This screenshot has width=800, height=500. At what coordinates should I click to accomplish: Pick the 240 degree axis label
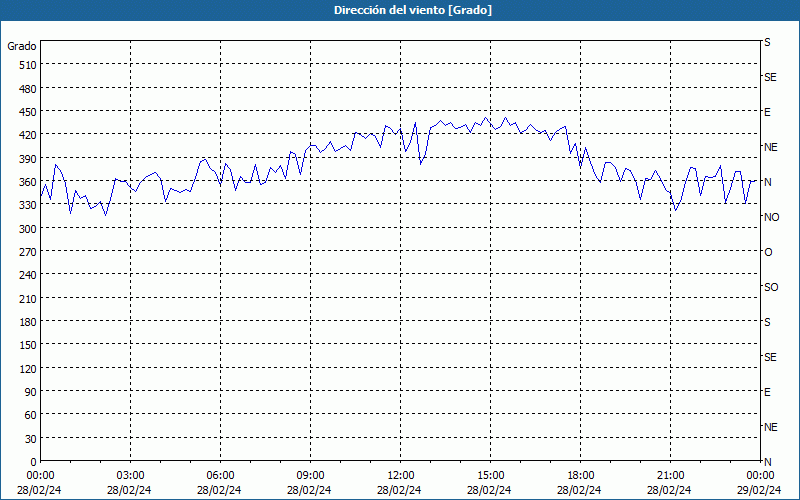(x=28, y=276)
